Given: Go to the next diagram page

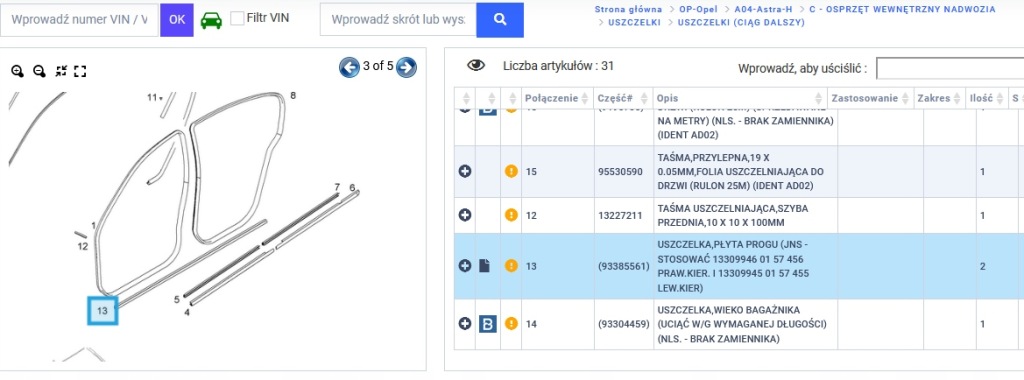Looking at the screenshot, I should click(x=406, y=67).
